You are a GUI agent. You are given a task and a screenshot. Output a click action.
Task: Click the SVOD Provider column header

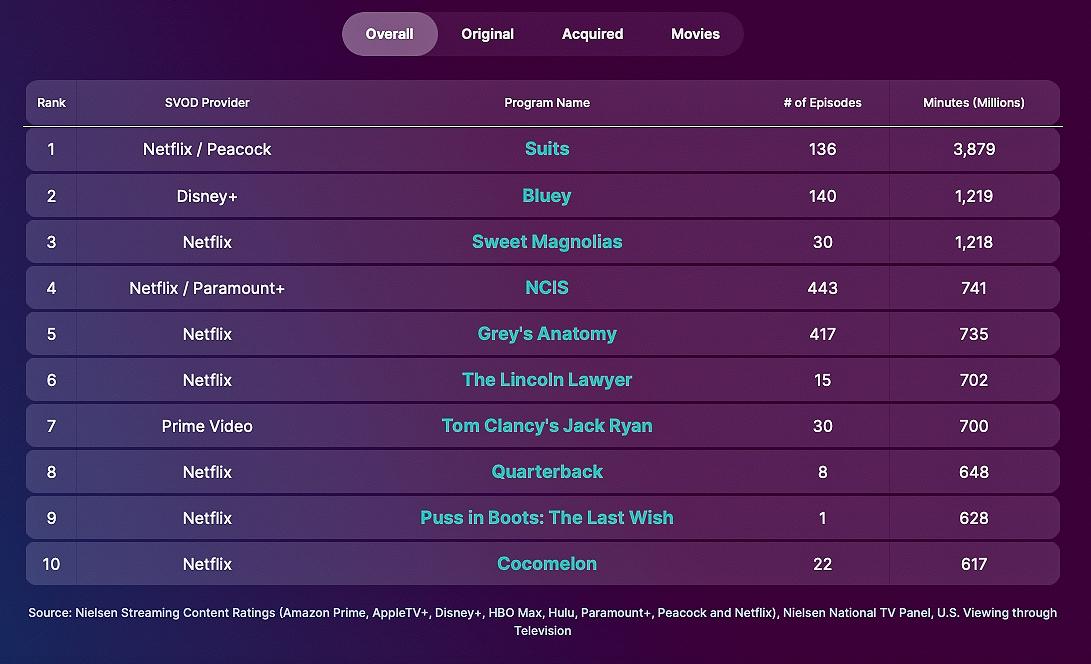coord(207,103)
